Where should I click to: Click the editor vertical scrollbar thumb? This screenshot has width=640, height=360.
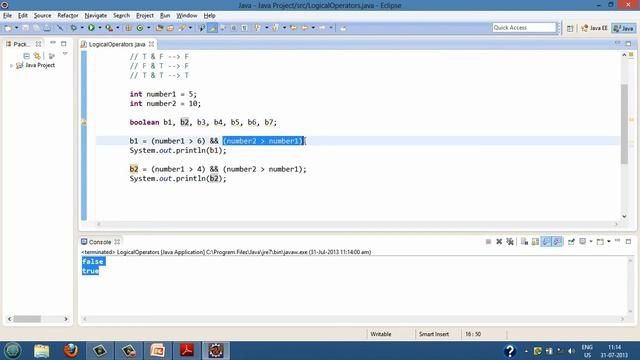tap(624, 124)
